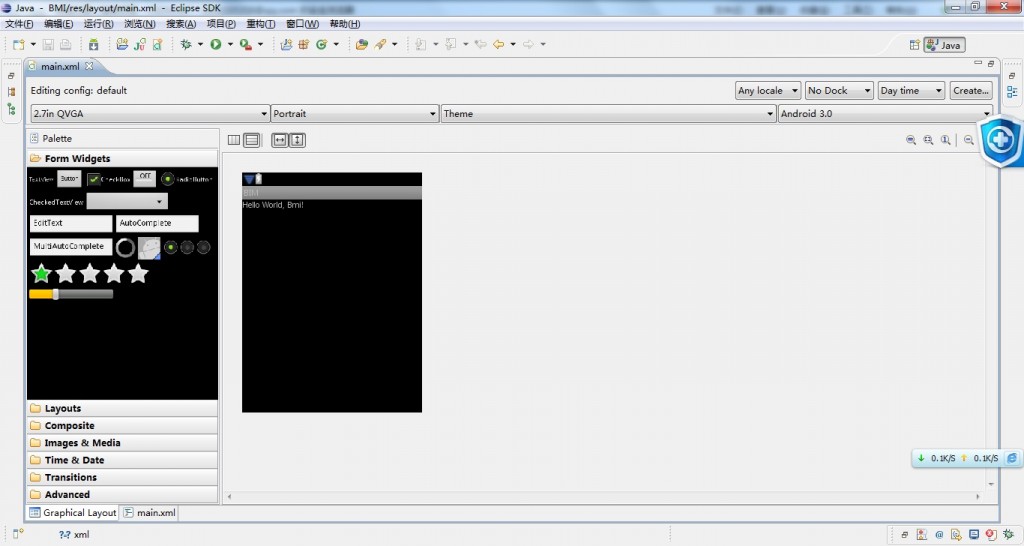Open the Android SDK manager download icon
1024x546 pixels.
[x=93, y=44]
